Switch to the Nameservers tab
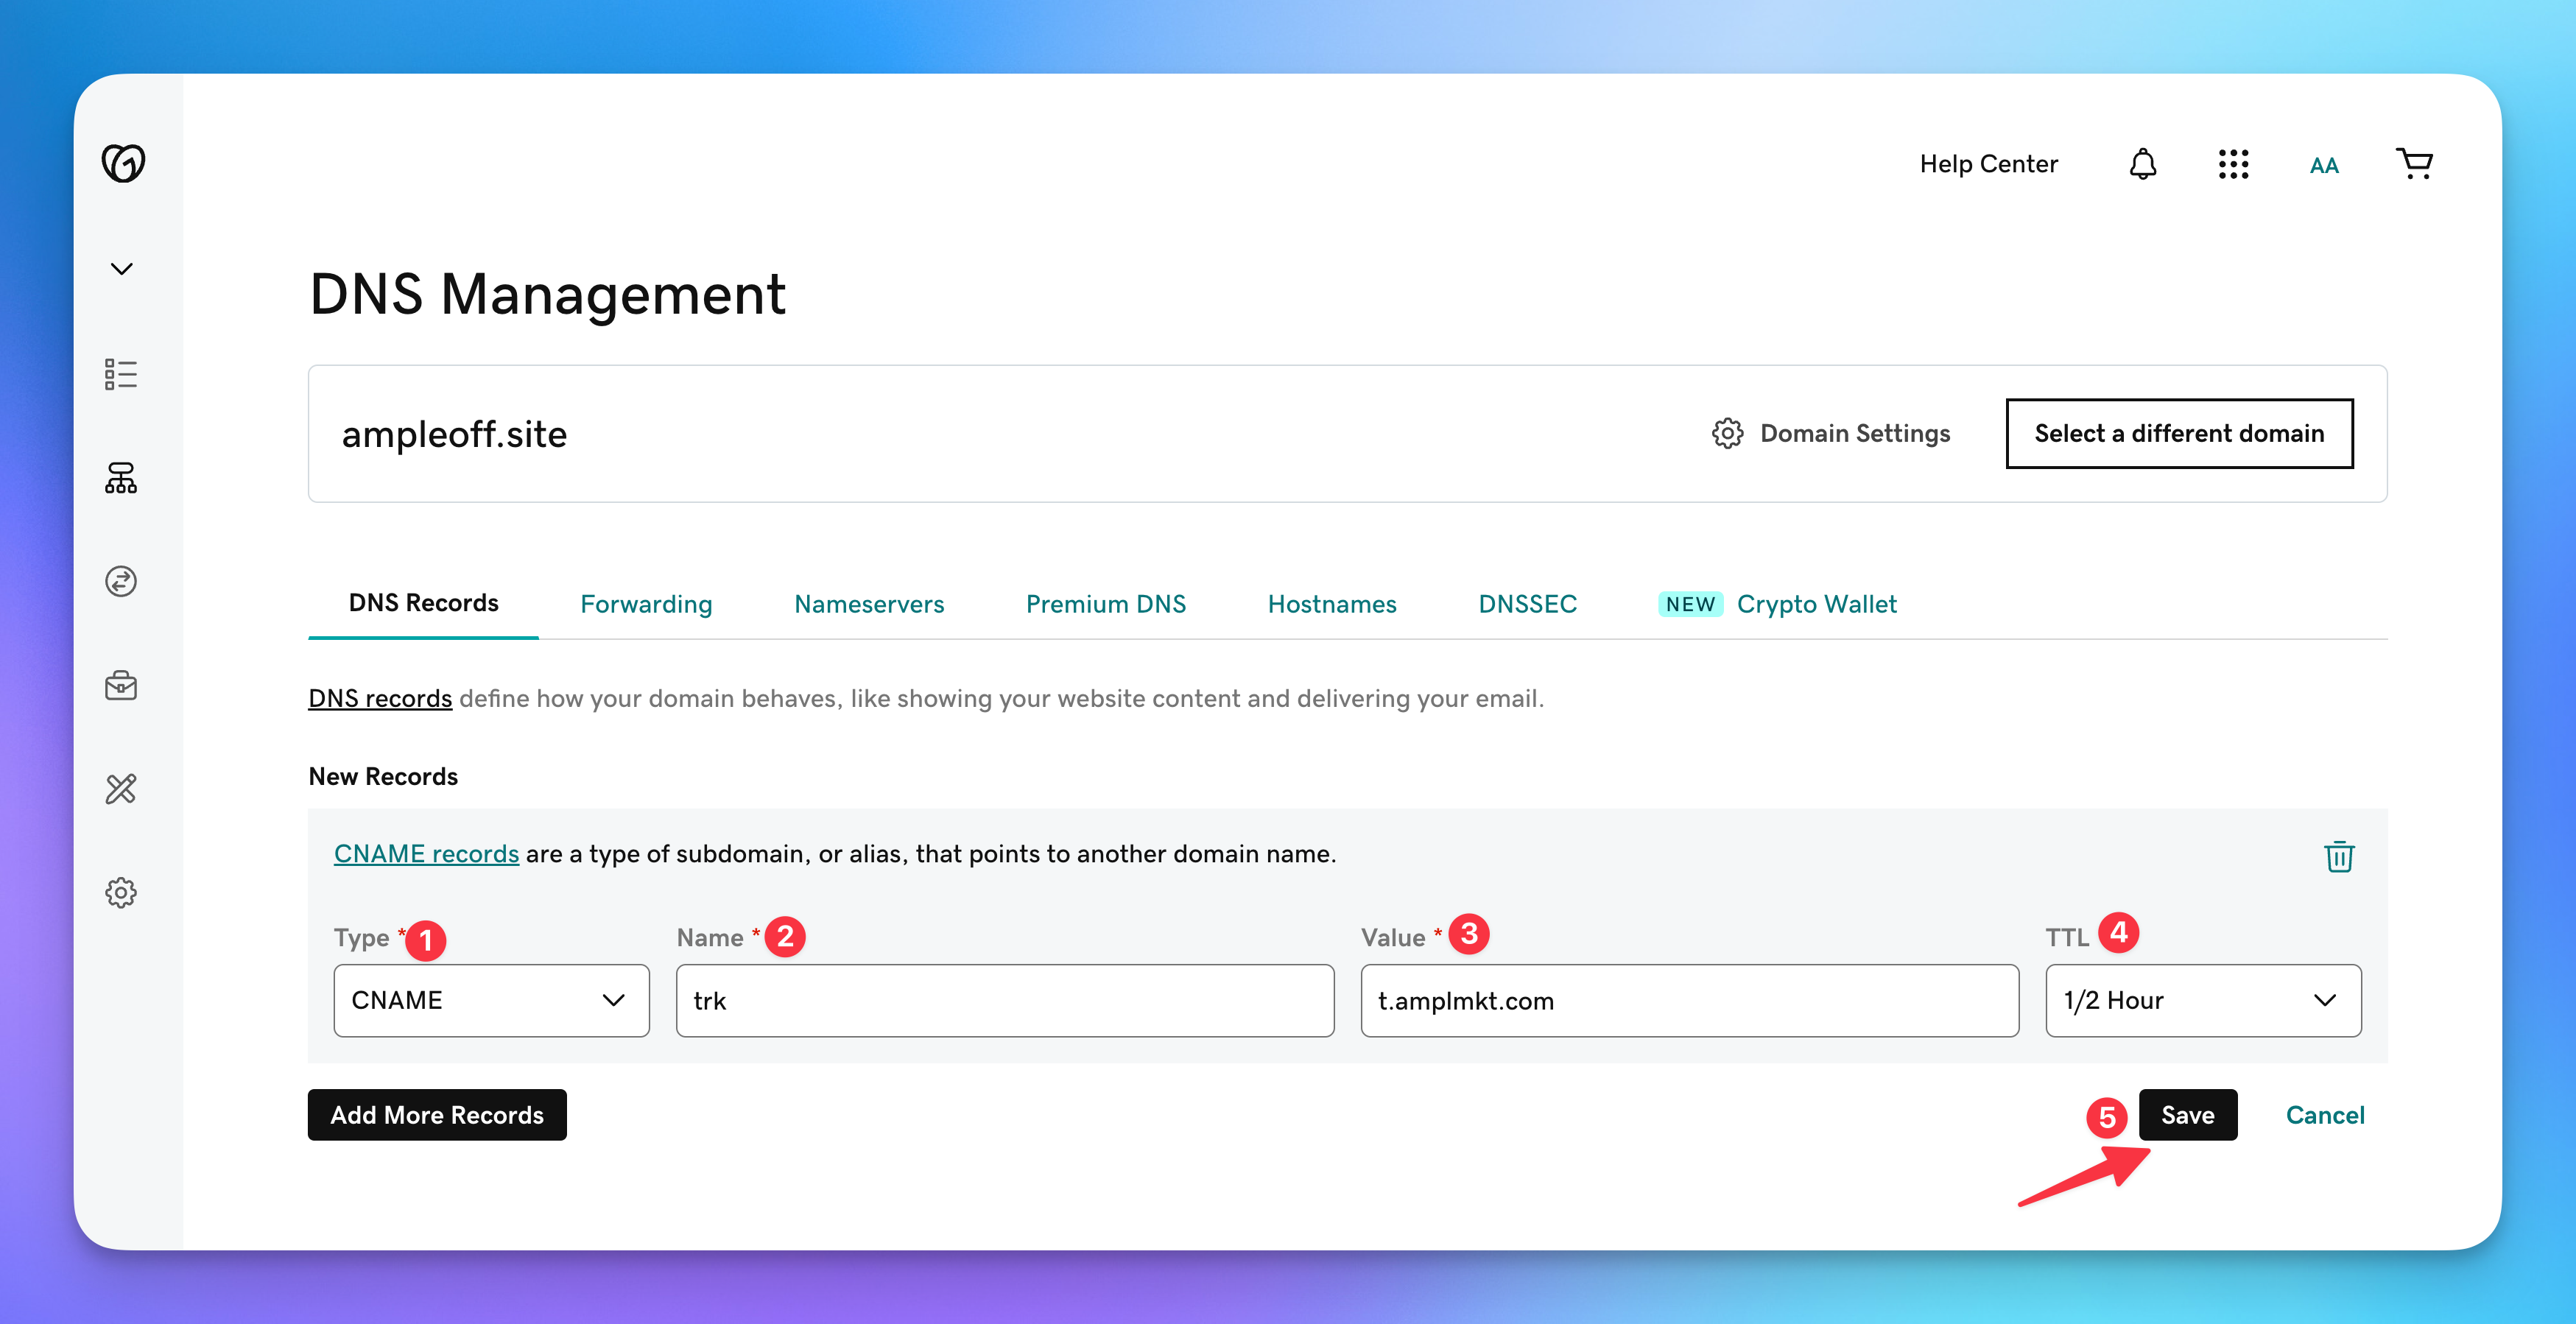The height and width of the screenshot is (1324, 2576). [x=868, y=604]
